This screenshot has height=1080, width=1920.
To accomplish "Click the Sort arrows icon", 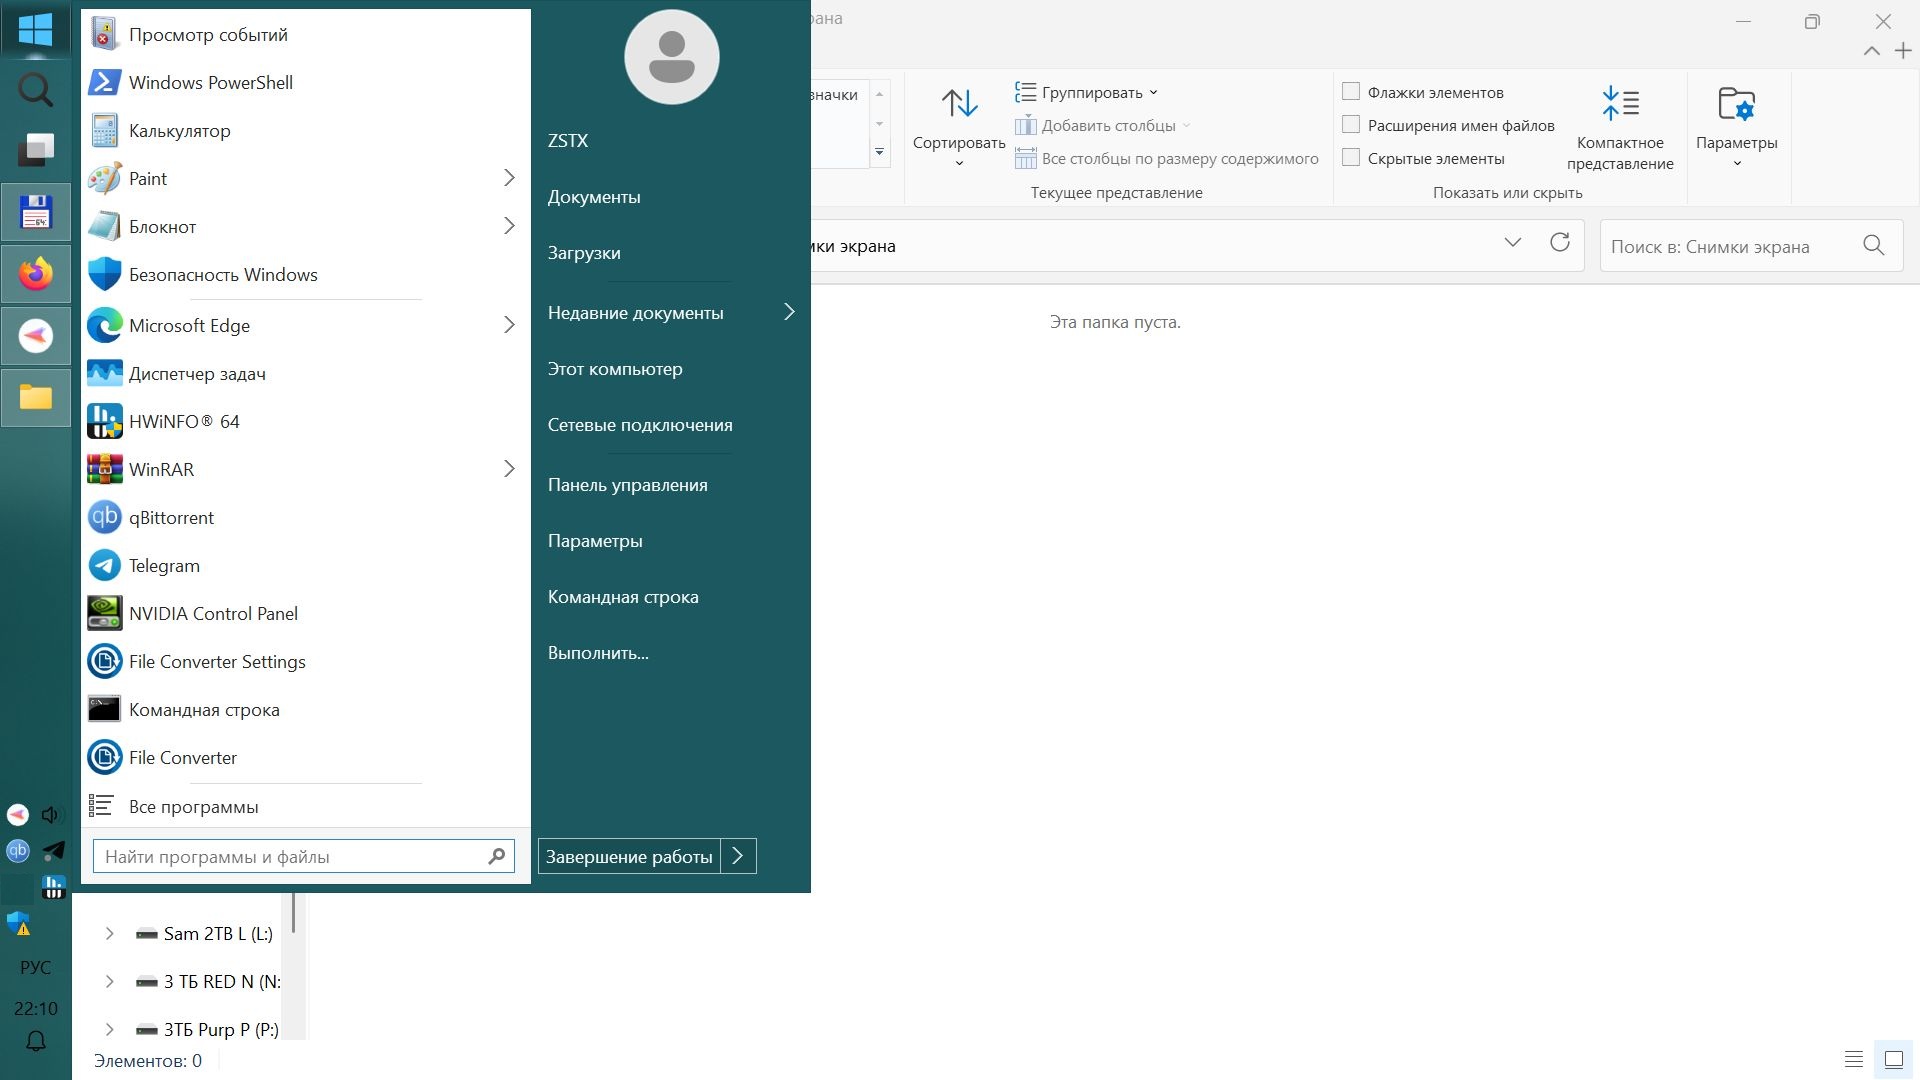I will (x=959, y=104).
